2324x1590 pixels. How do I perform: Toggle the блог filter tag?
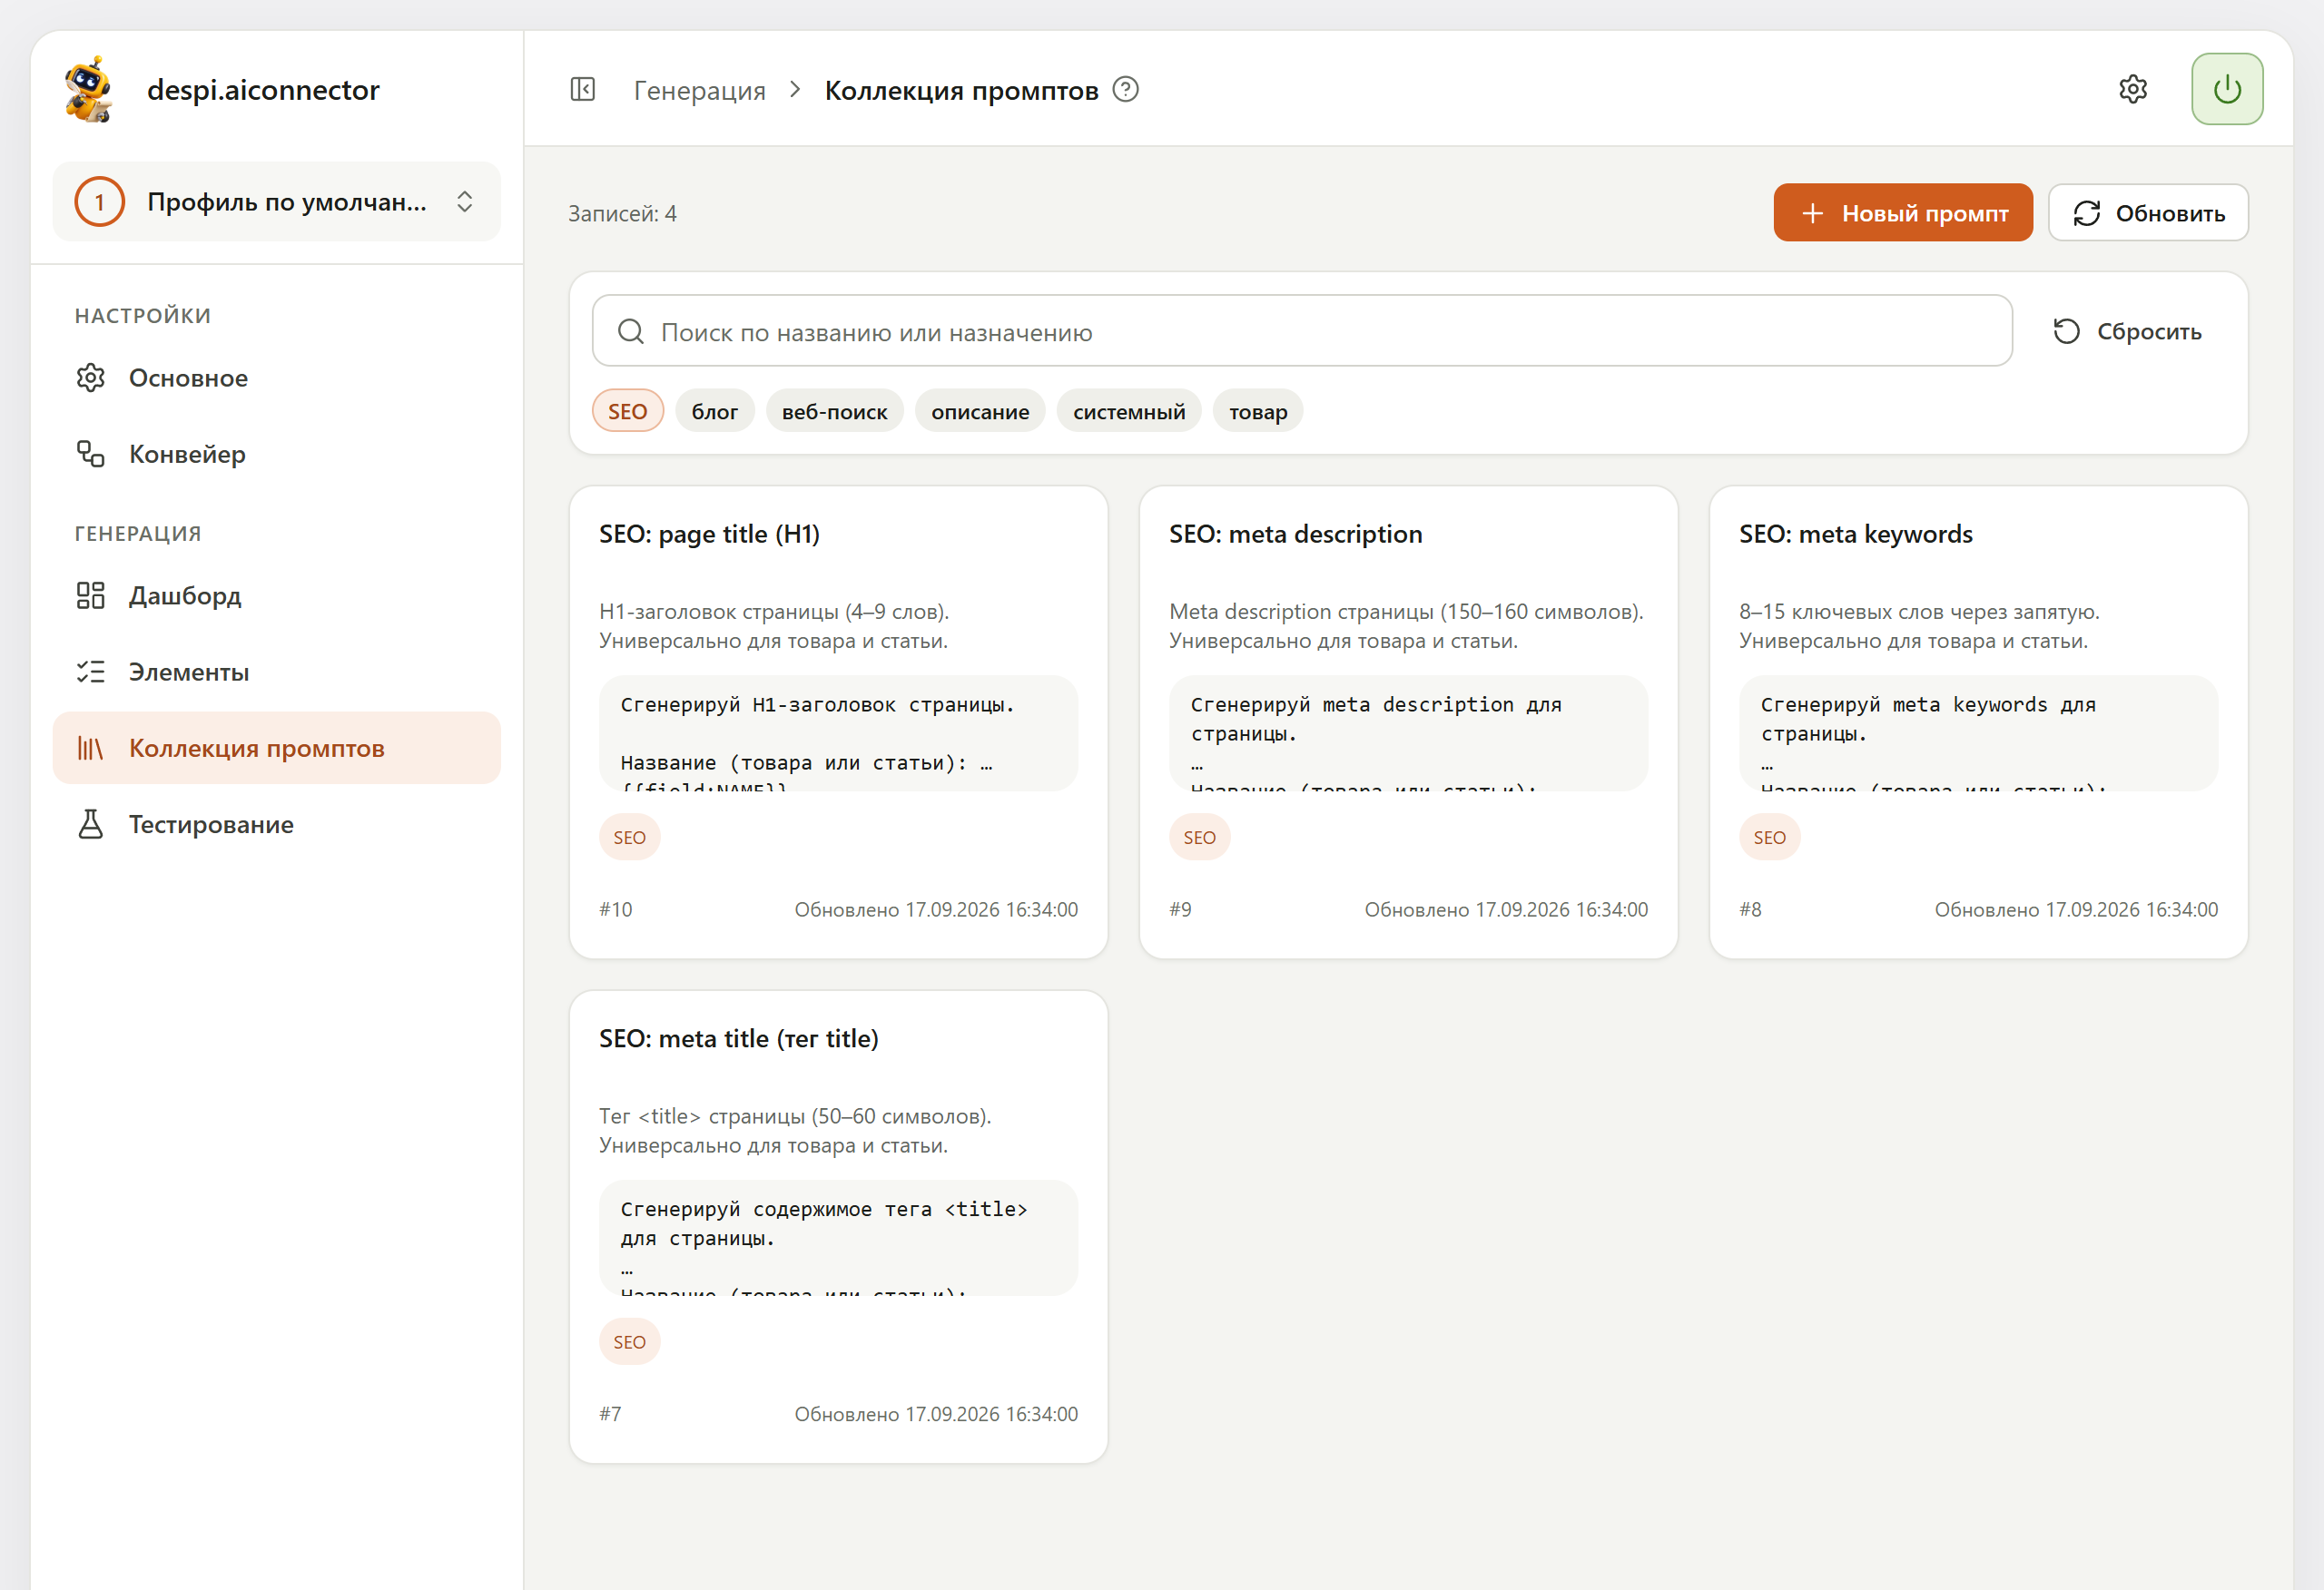click(714, 411)
